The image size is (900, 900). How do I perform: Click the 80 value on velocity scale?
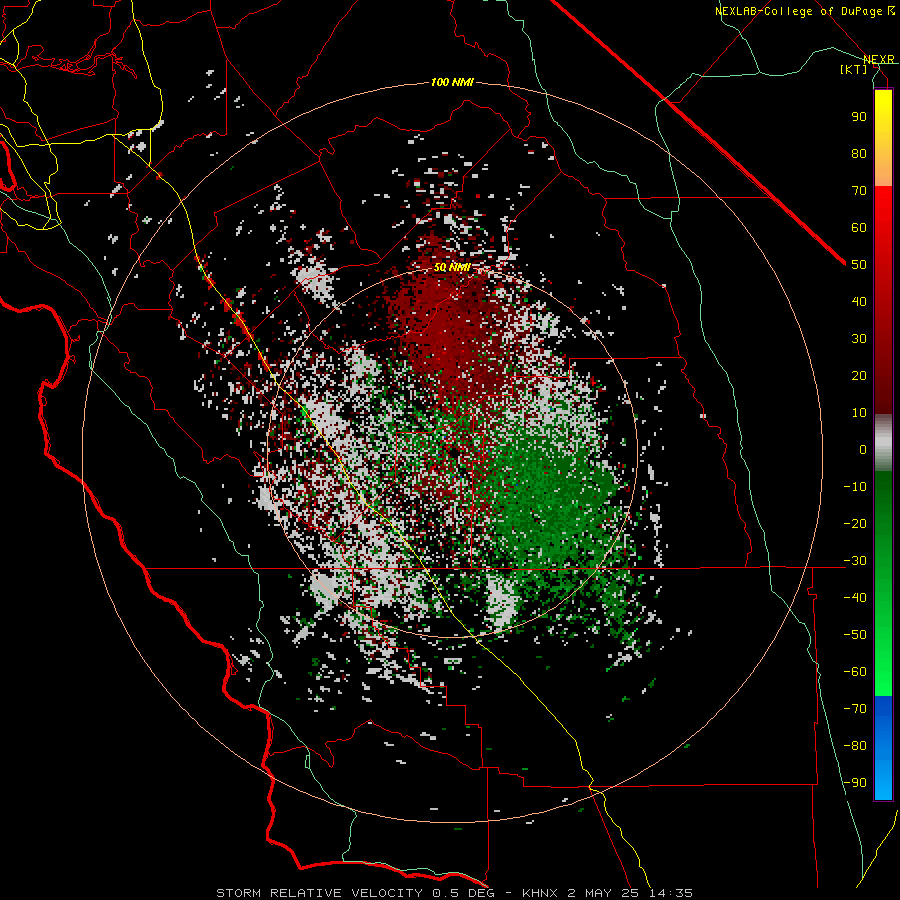(859, 154)
